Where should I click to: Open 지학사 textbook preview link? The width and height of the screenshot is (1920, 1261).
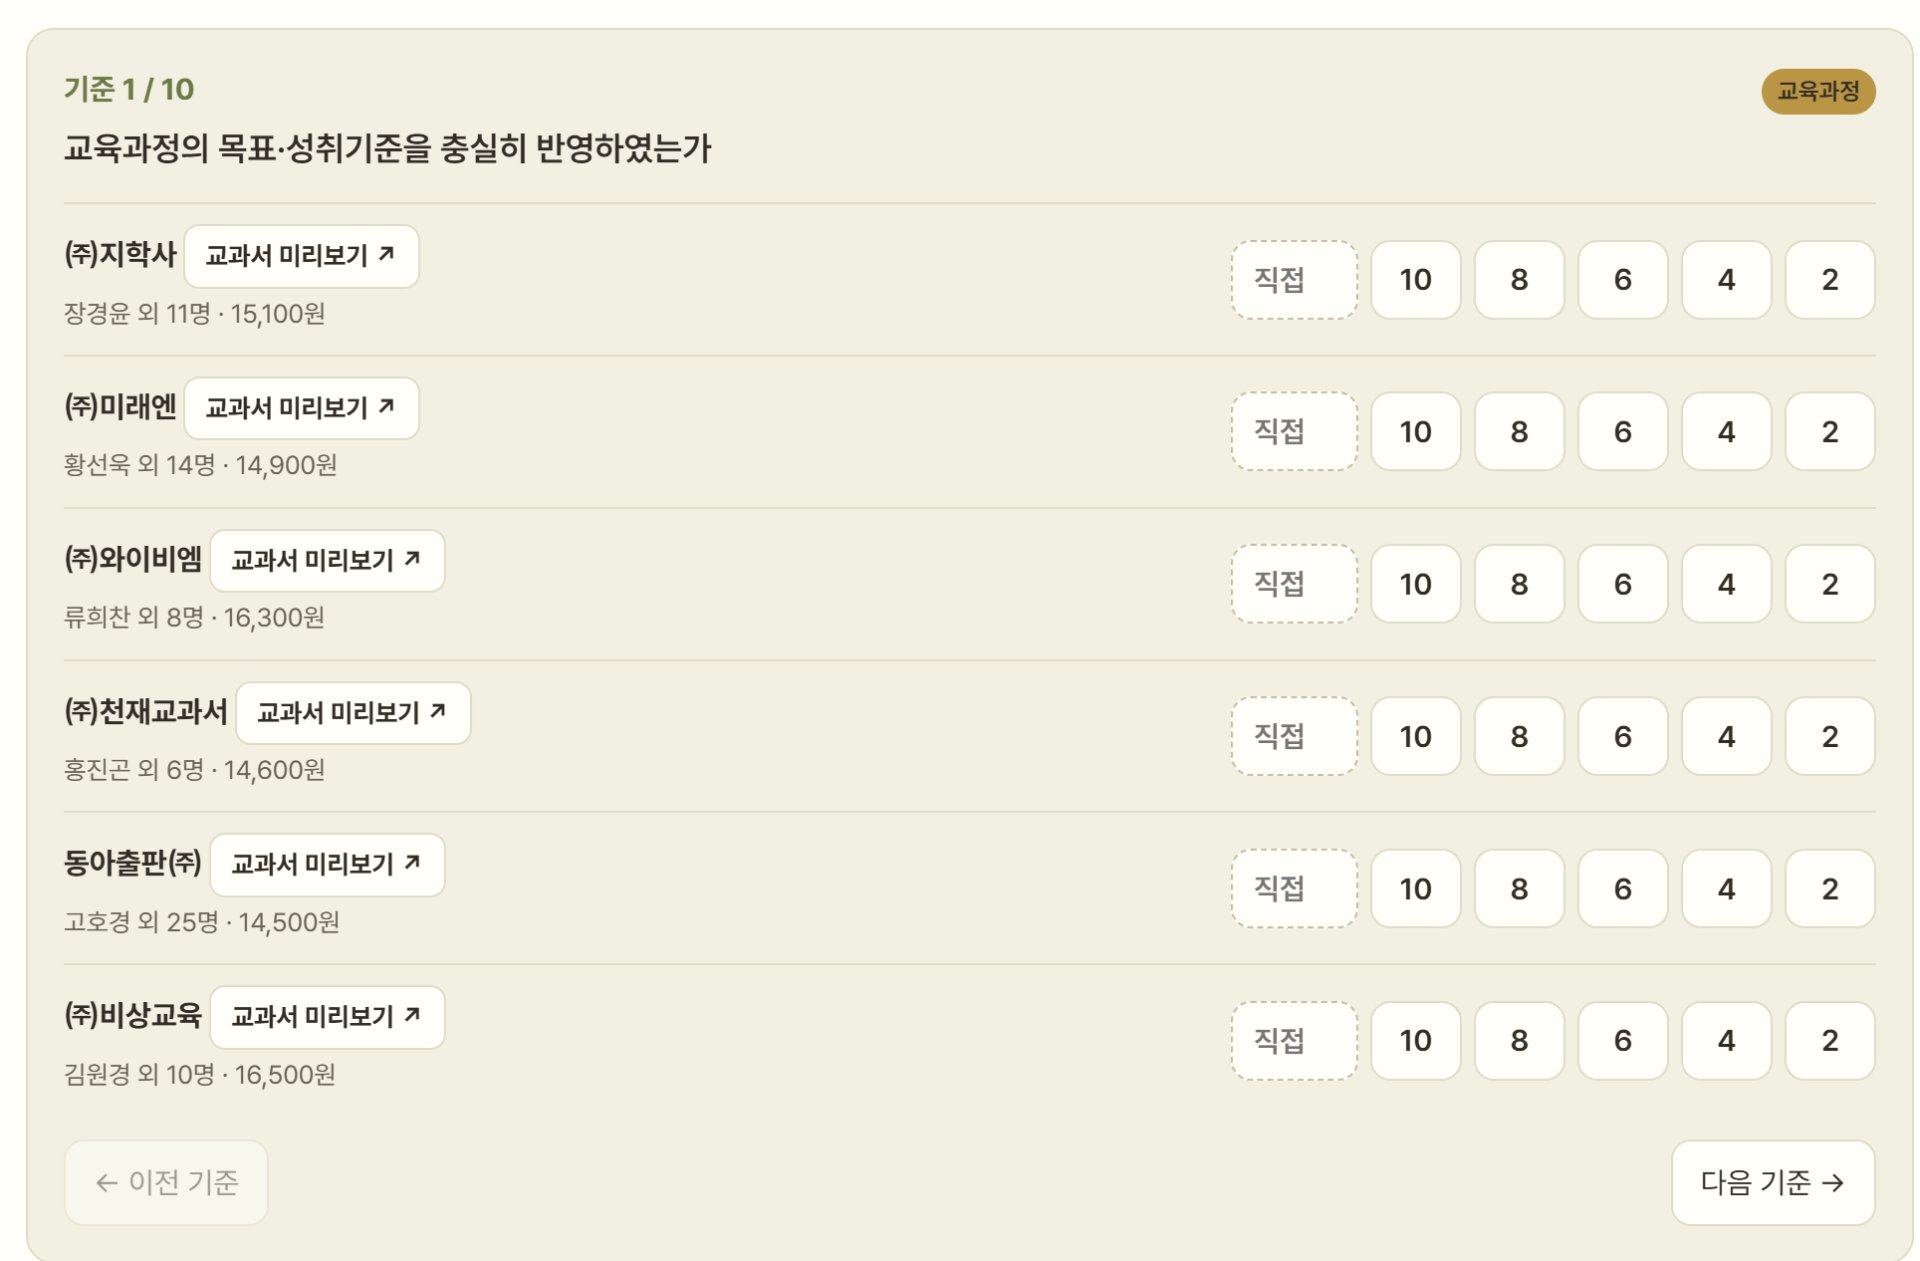coord(301,256)
